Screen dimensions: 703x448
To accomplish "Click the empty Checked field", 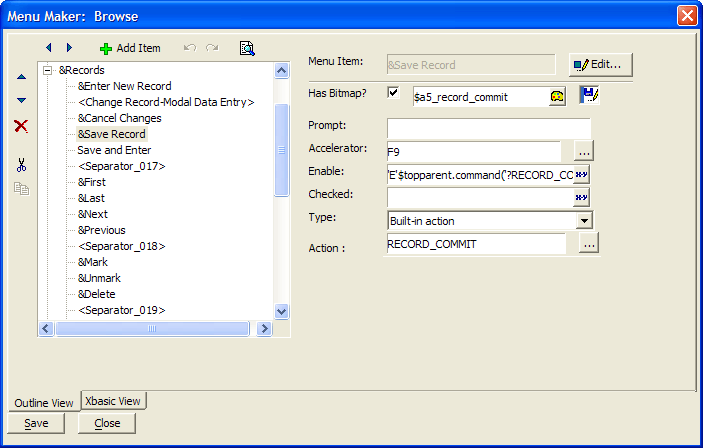I will (x=480, y=197).
